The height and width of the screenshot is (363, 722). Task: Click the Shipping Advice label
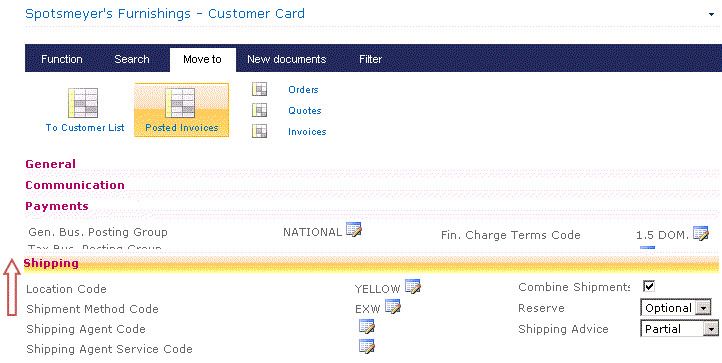point(563,329)
